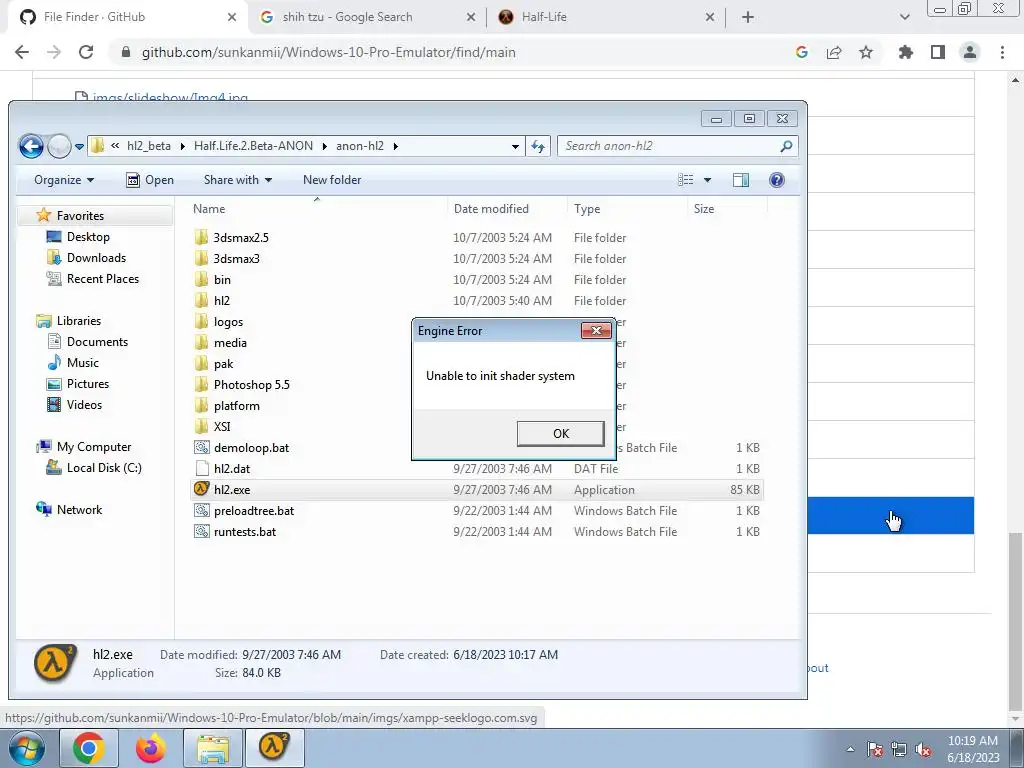The image size is (1024, 768).
Task: Select the bin folder
Action: [222, 280]
